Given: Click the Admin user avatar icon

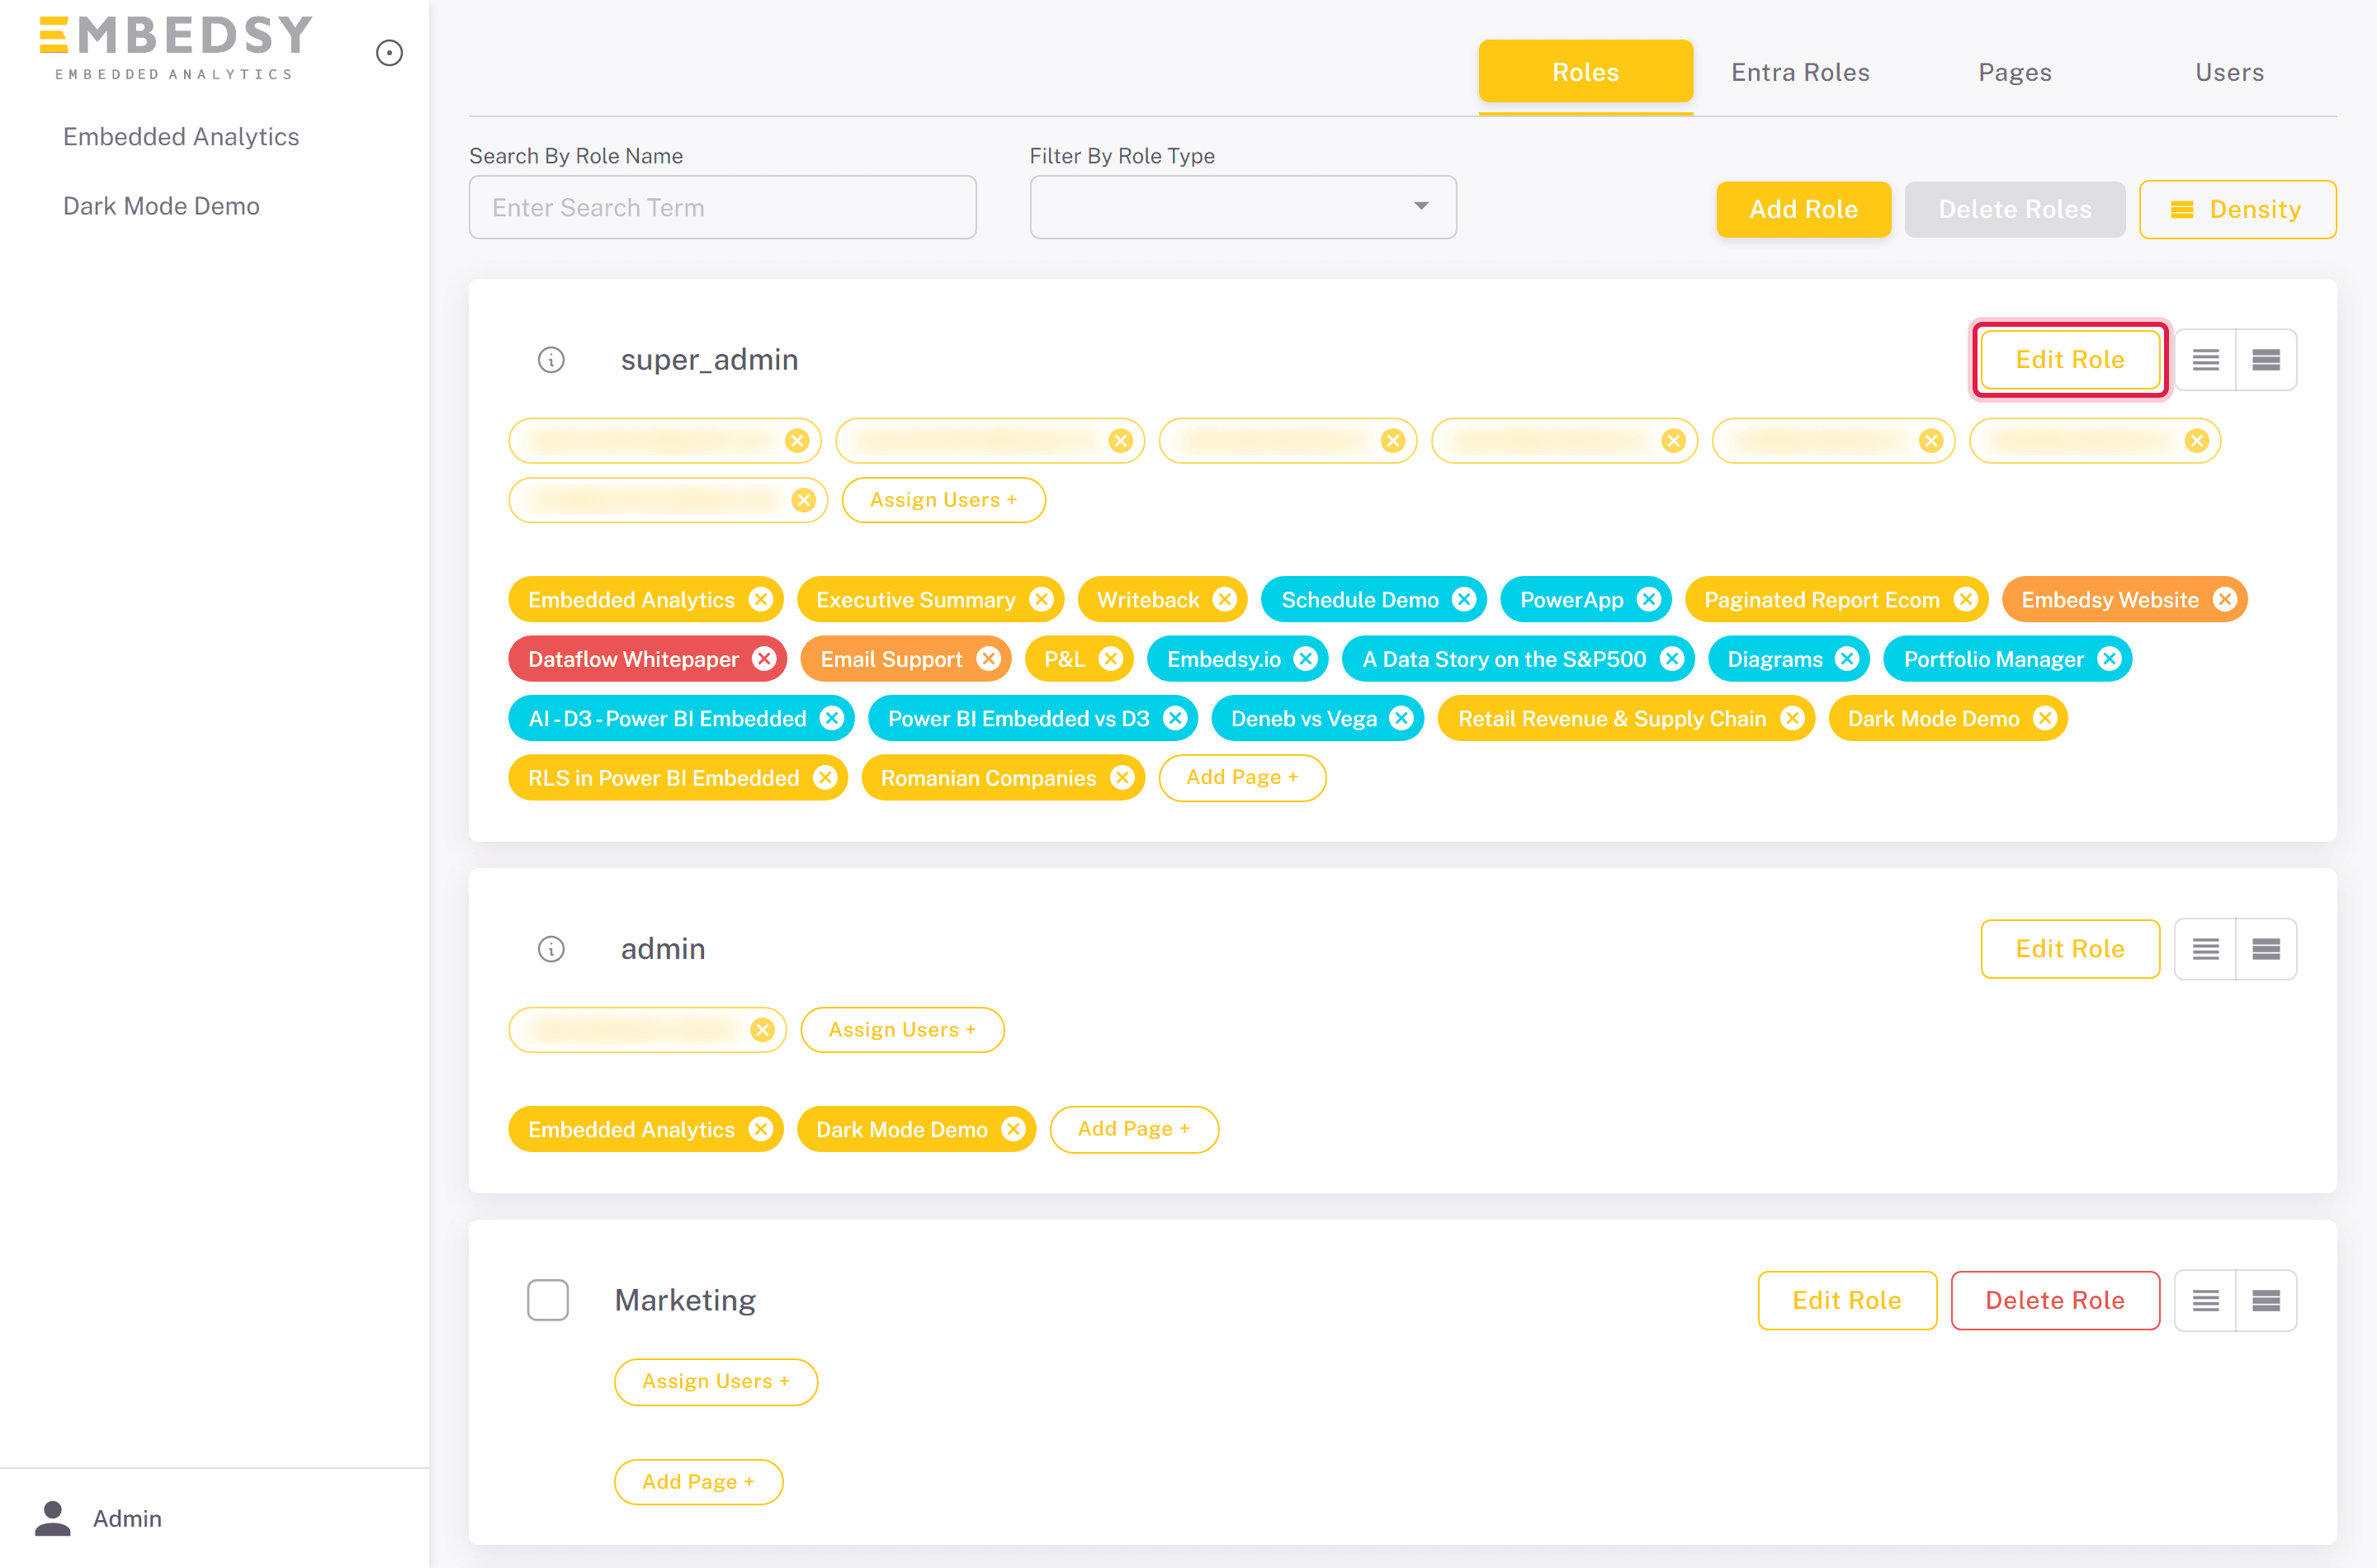Looking at the screenshot, I should (53, 1518).
